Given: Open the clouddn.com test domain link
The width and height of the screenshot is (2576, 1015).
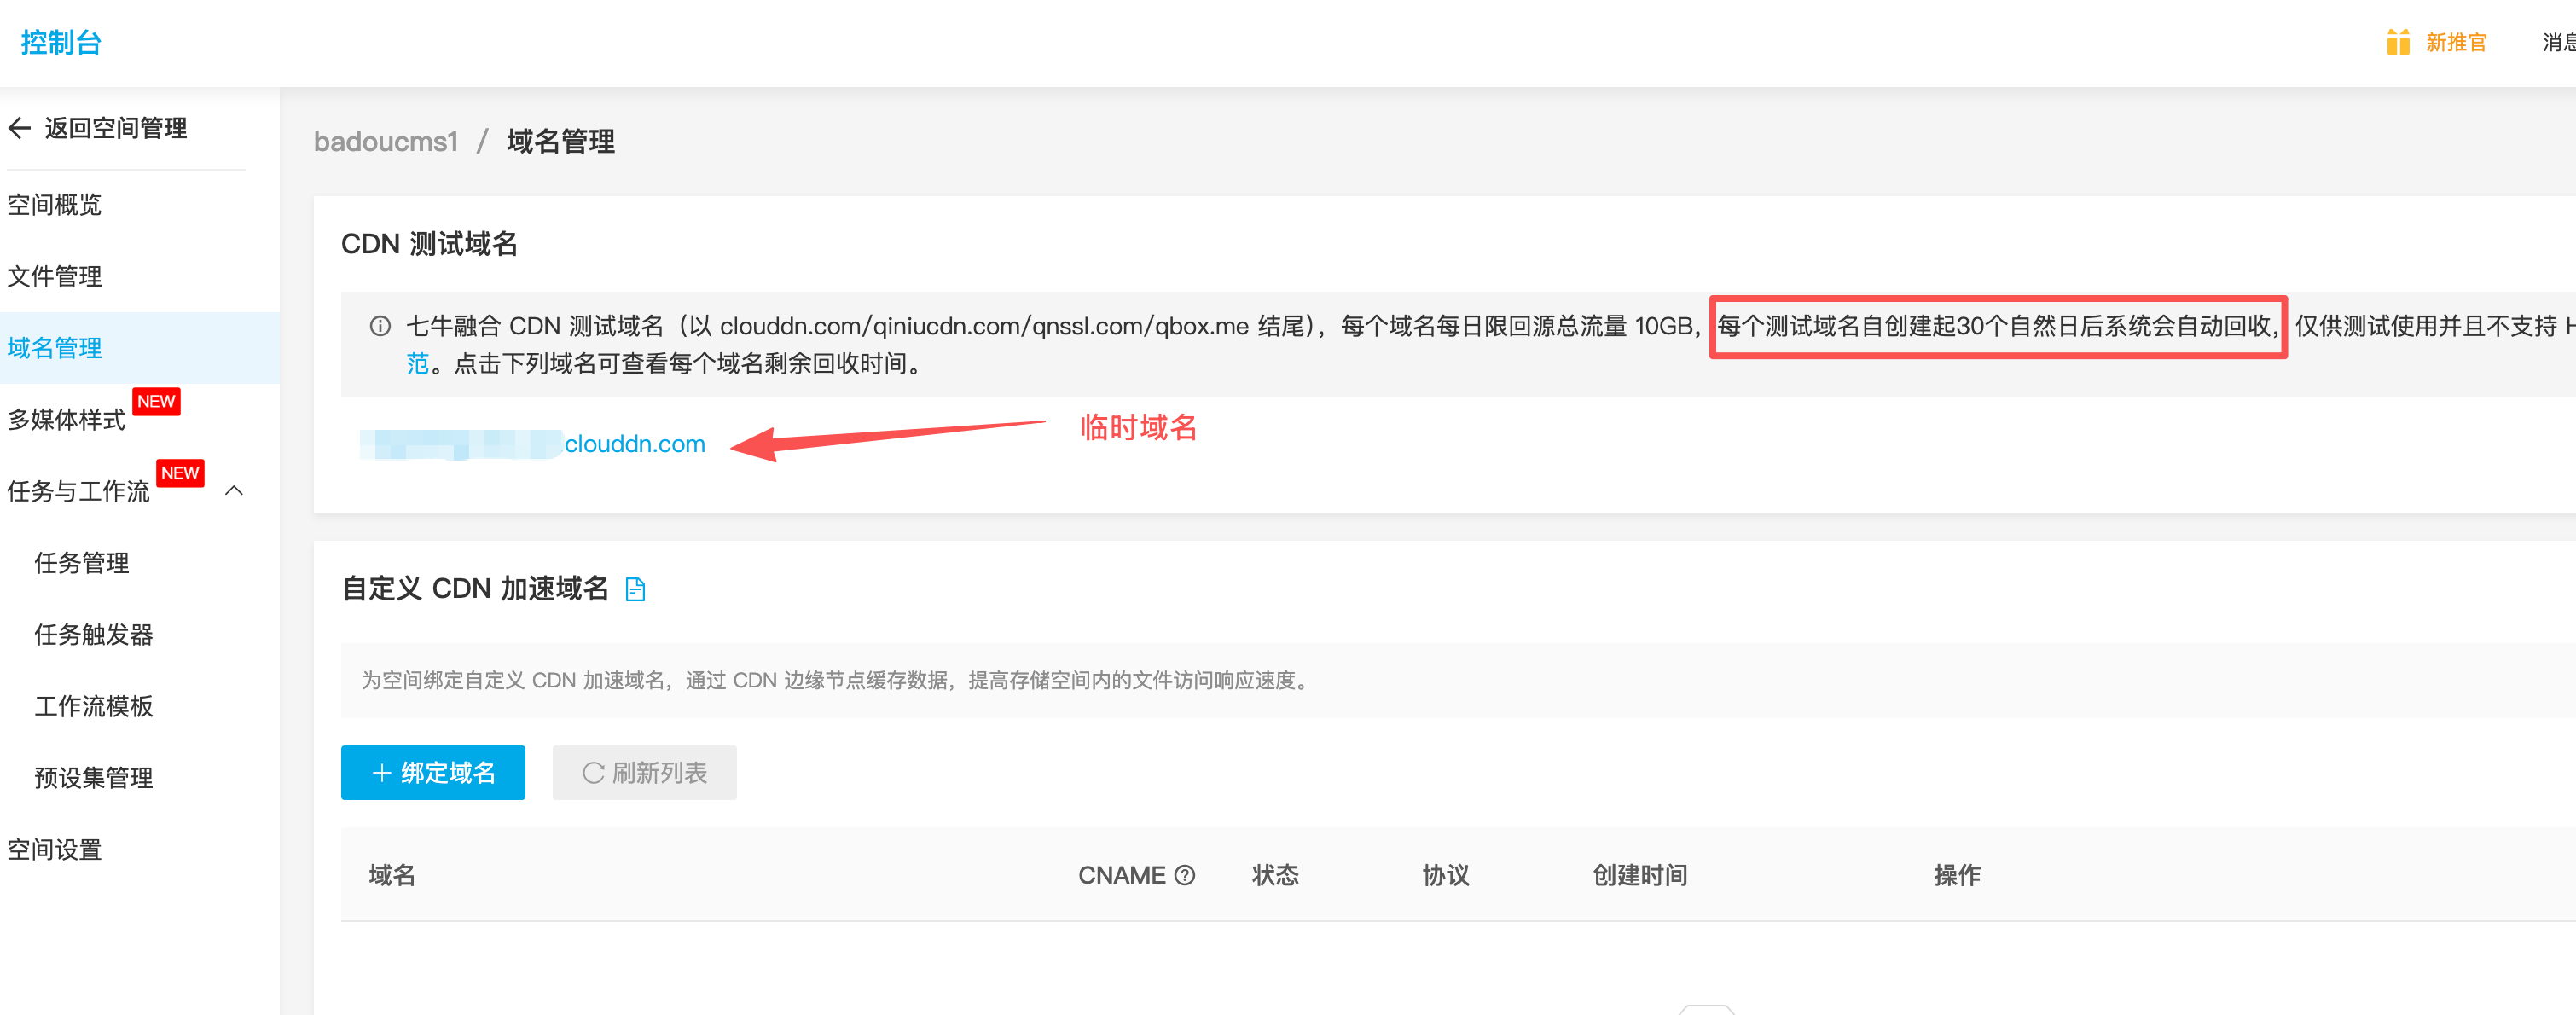Looking at the screenshot, I should tap(633, 444).
